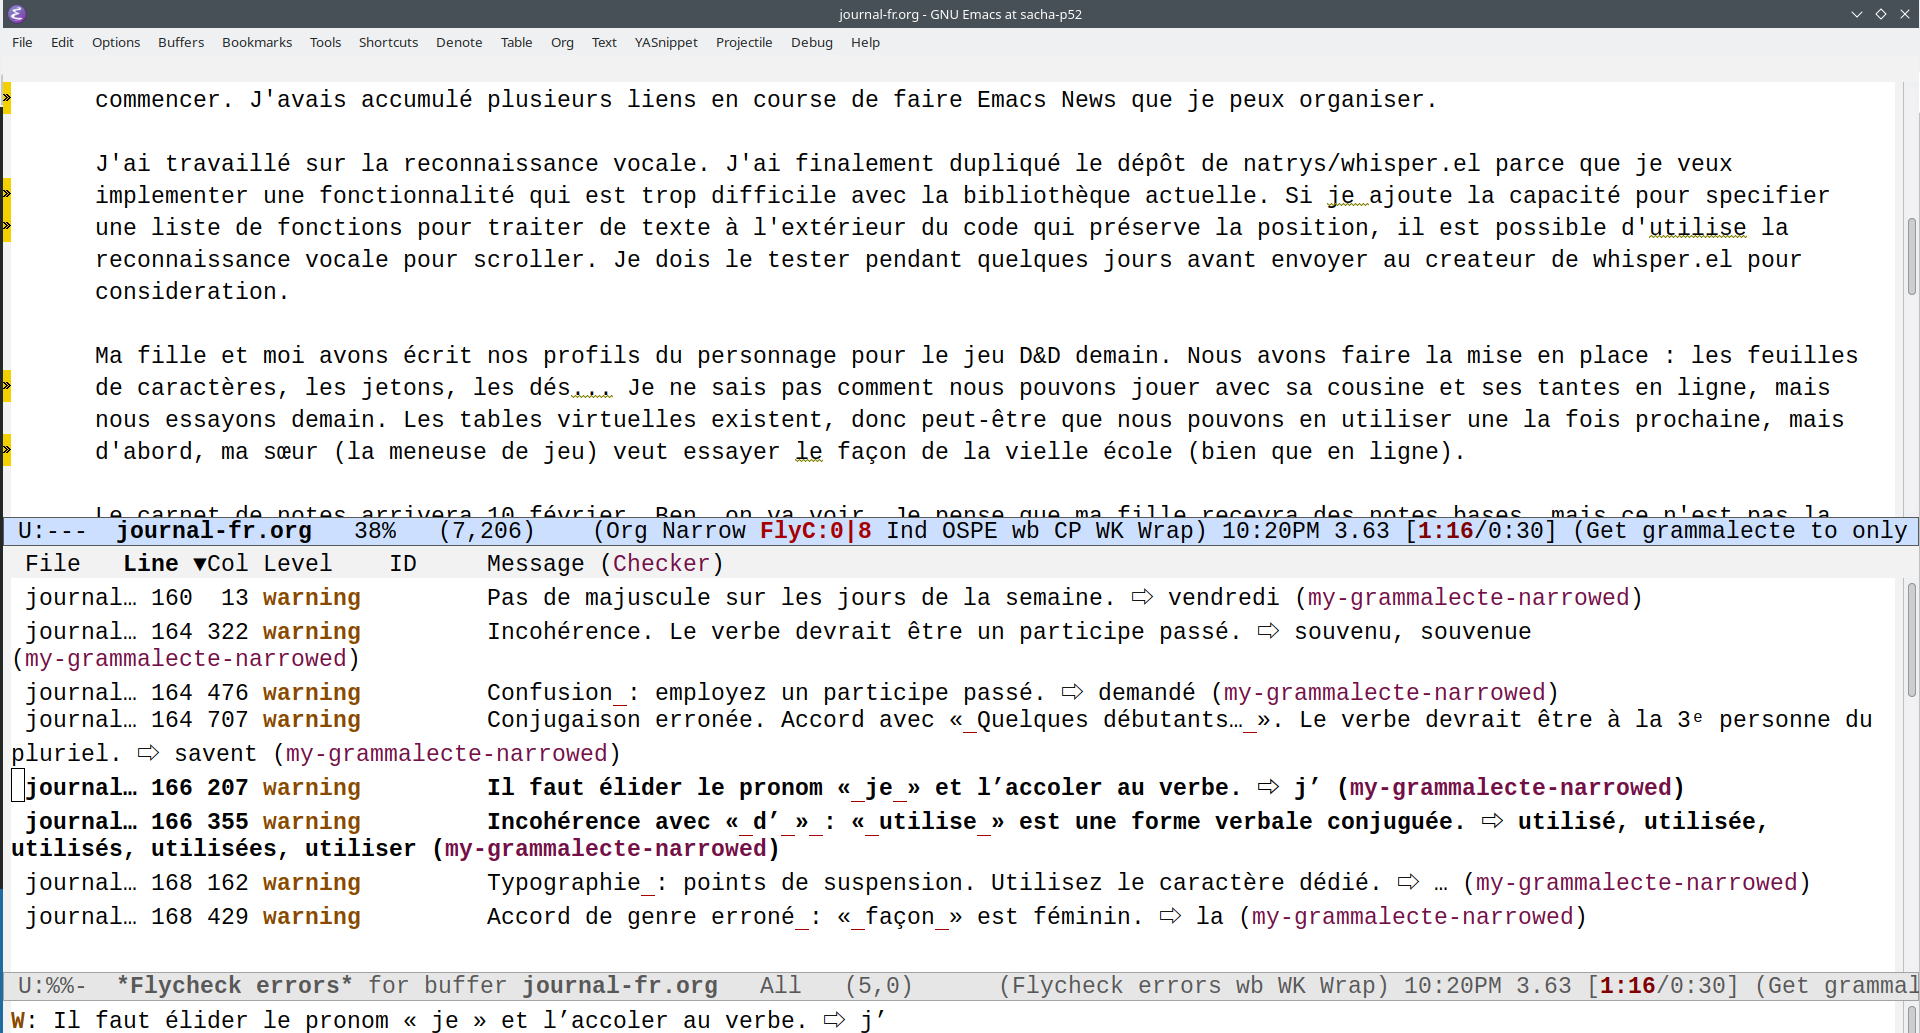Click fringe marker beside "de caractères, les jetons" line

[x=7, y=386]
